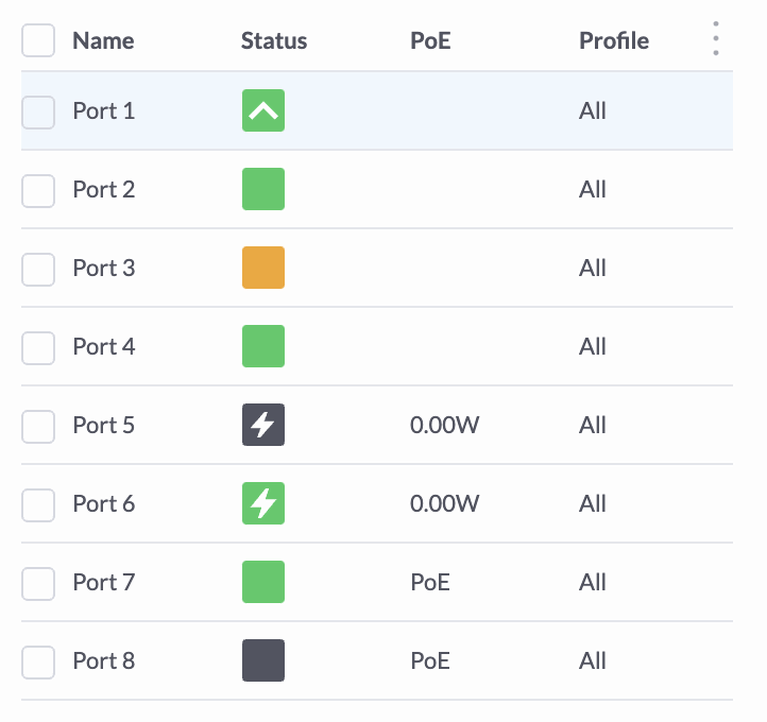Click the Port 6 name label
Viewport: 767px width, 722px height.
point(104,503)
